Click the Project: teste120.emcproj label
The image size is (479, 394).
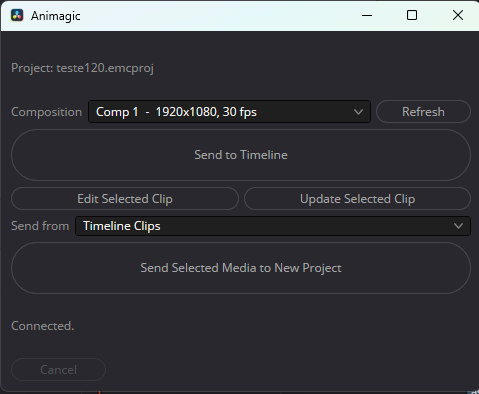[x=82, y=68]
